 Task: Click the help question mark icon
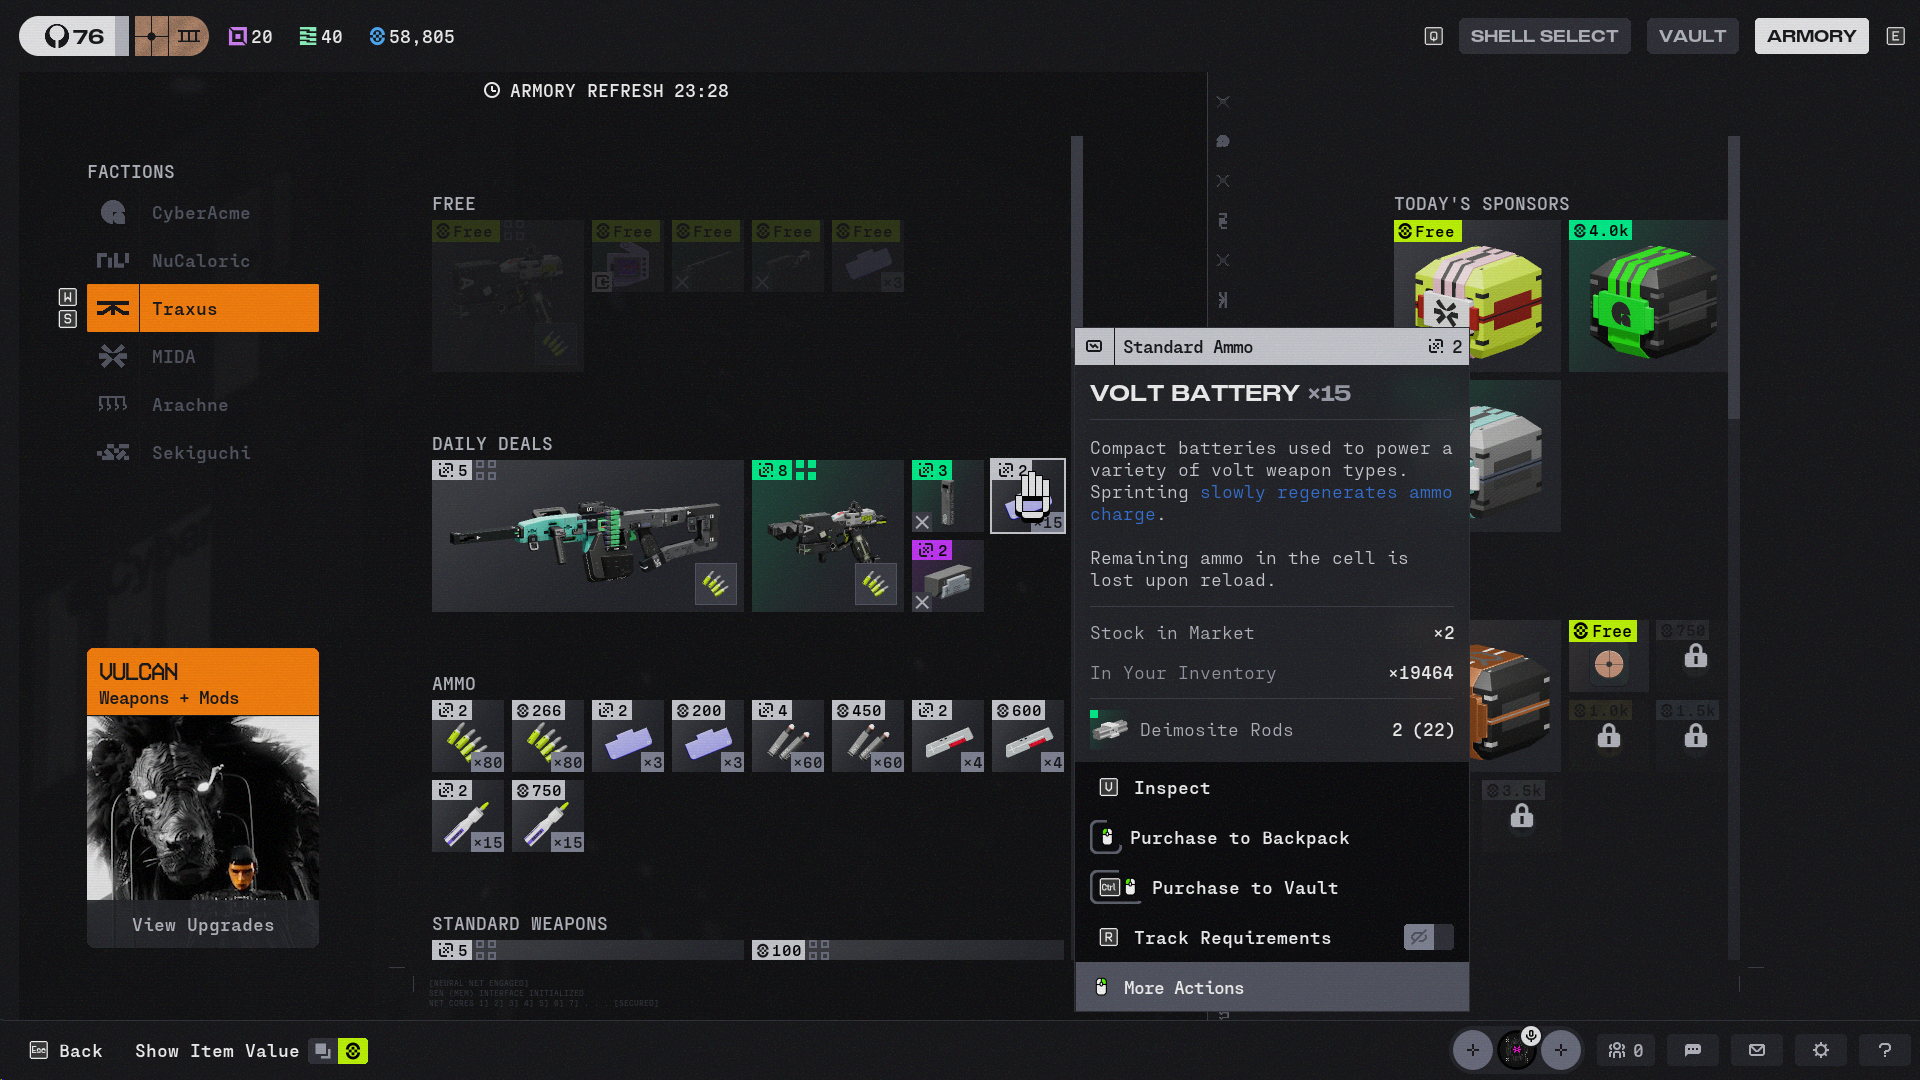1885,1050
